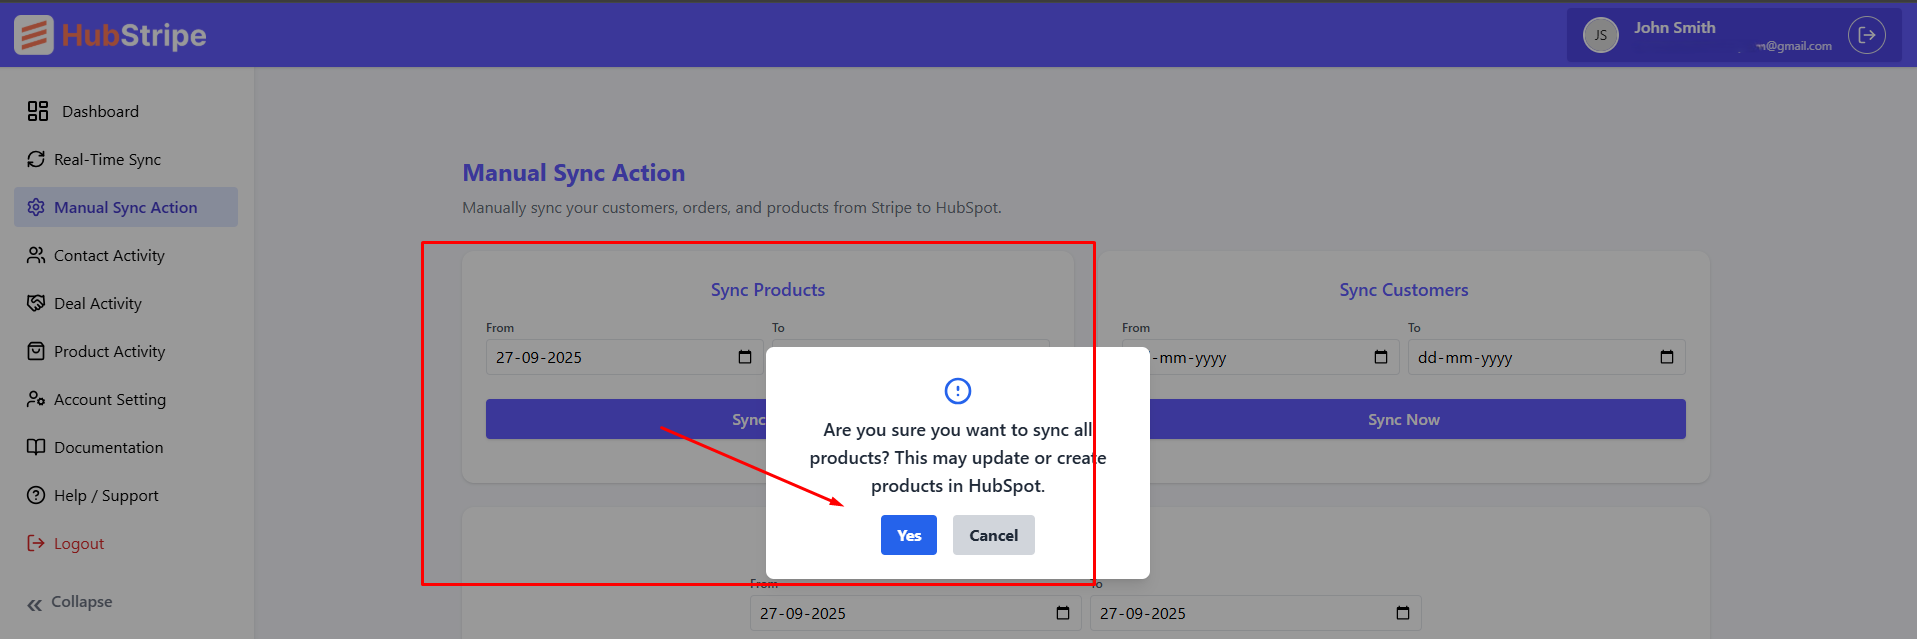
Task: Click the Sync Products sync button
Action: point(626,419)
